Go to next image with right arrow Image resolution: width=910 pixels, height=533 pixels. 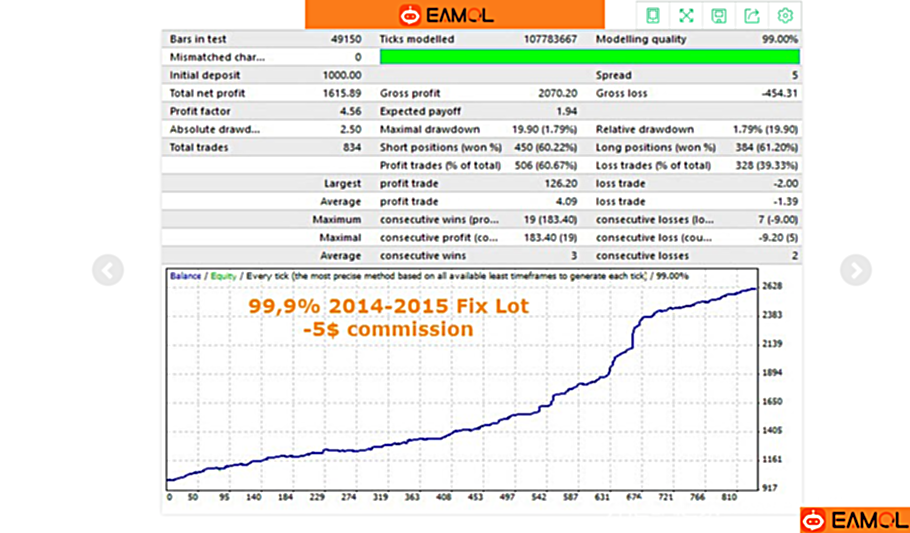coord(855,270)
